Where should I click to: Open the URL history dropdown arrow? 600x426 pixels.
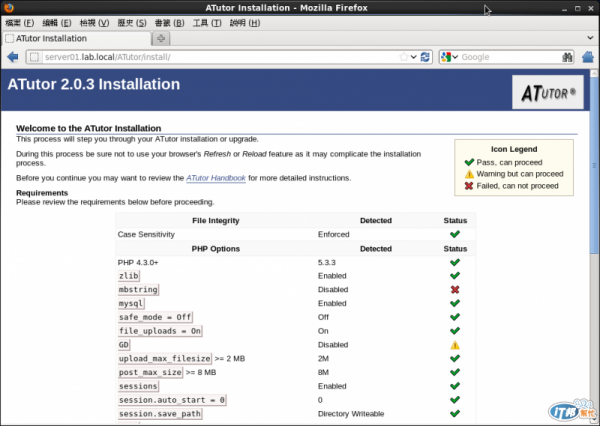coord(414,57)
